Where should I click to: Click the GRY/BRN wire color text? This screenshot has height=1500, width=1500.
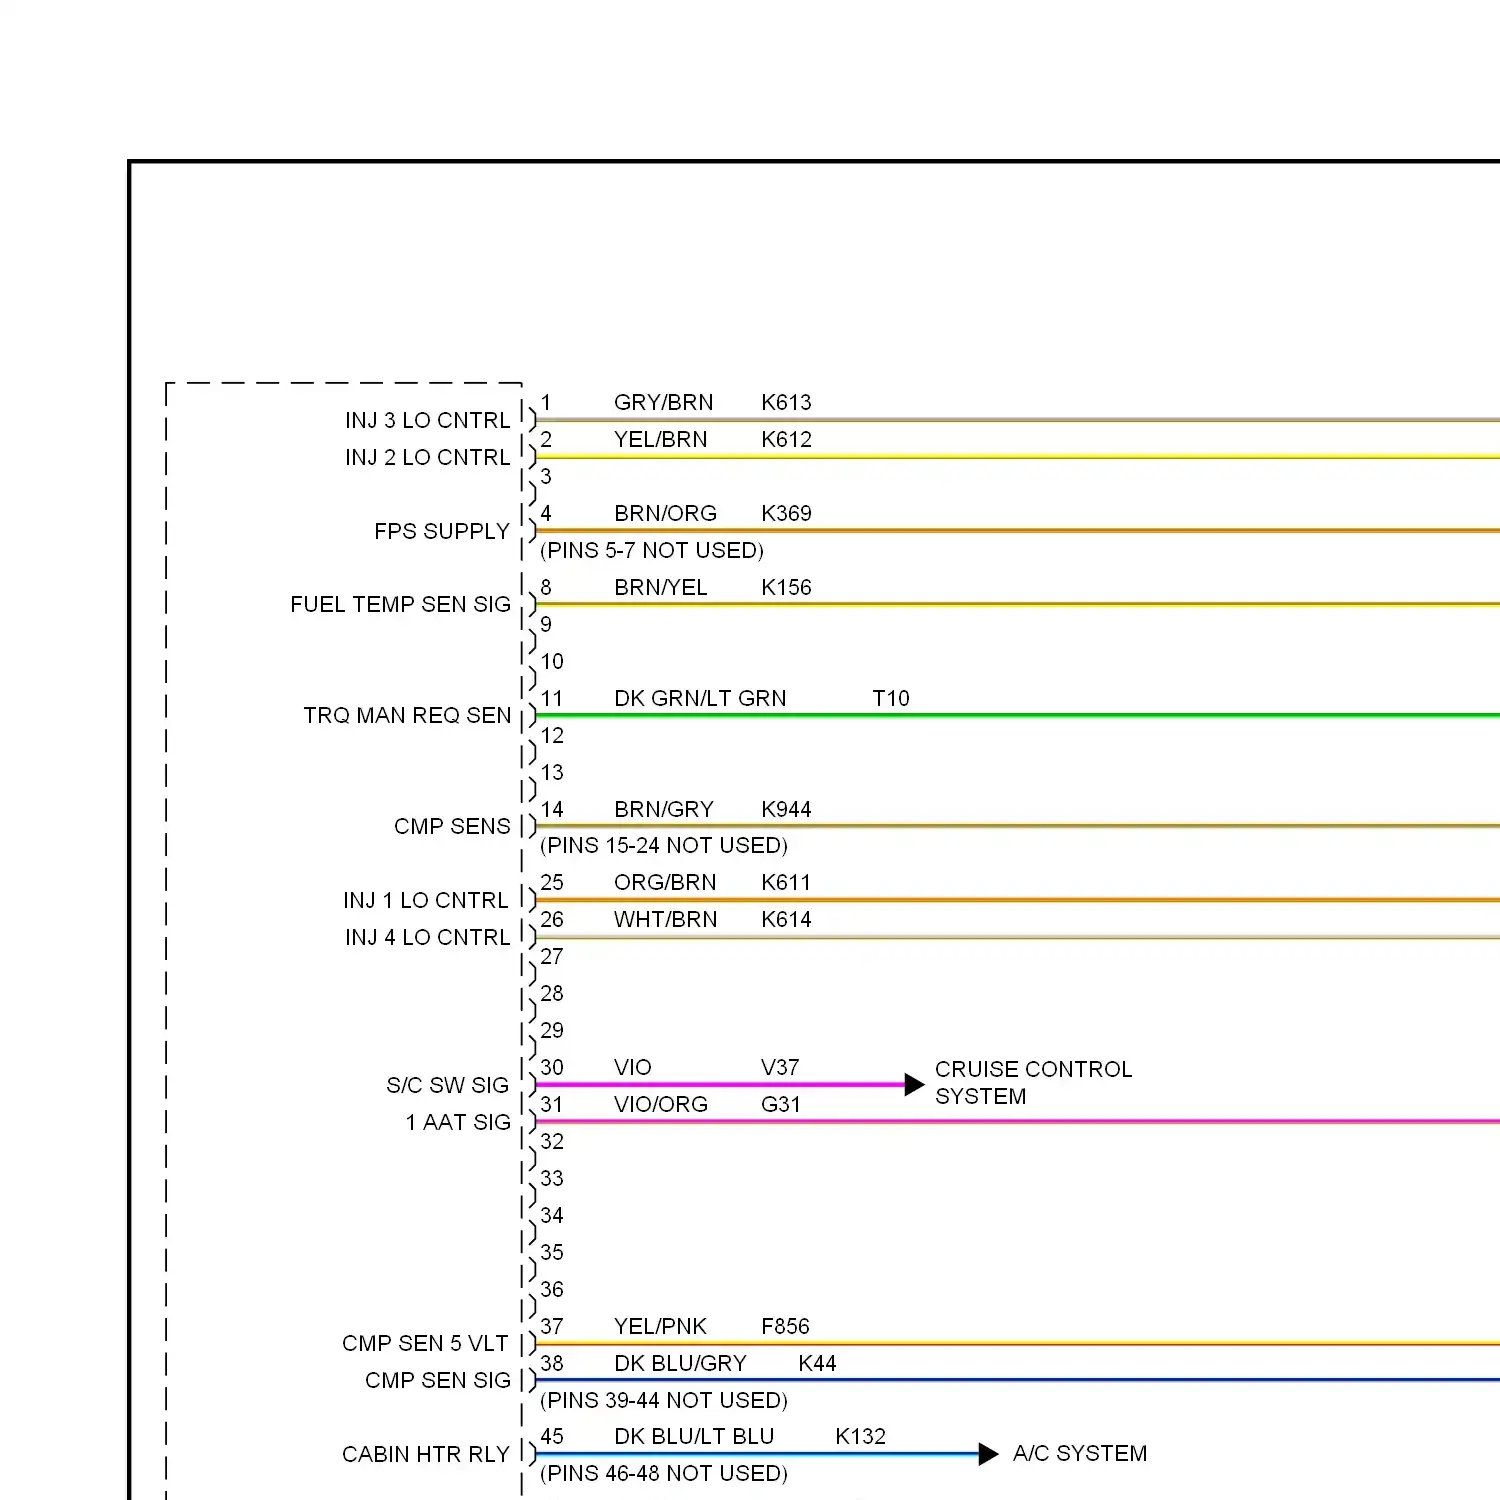coord(664,402)
